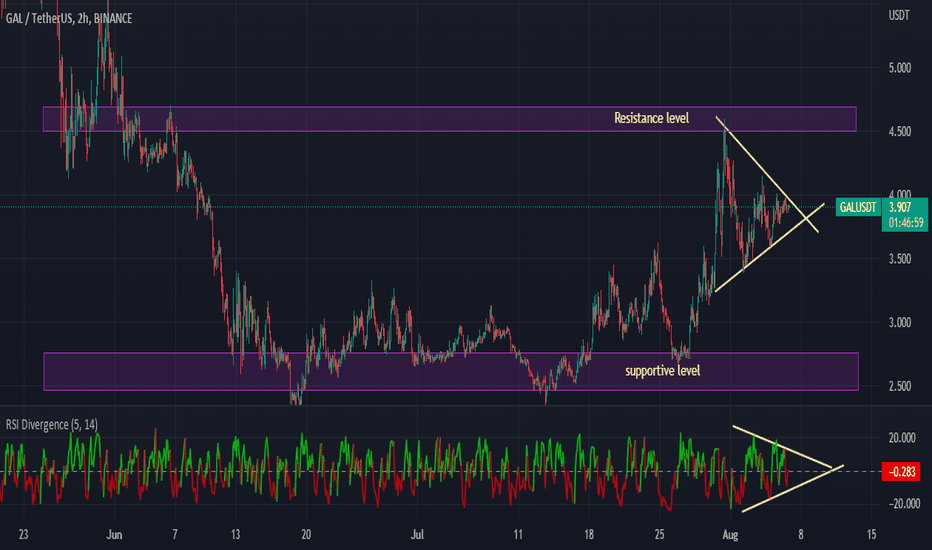Click the 8 date on time axis

[x=801, y=535]
